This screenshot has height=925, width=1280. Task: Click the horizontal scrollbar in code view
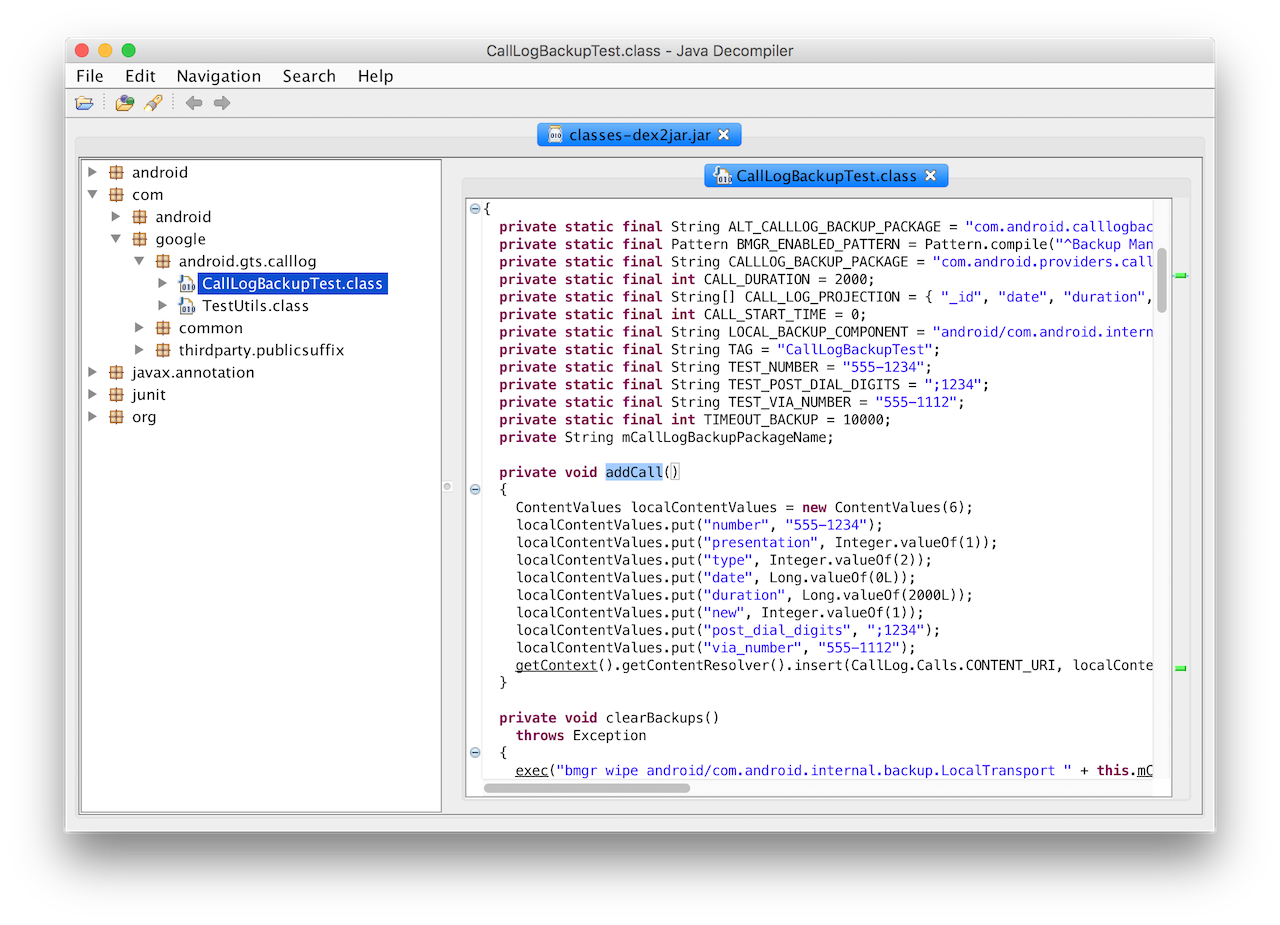[x=587, y=788]
